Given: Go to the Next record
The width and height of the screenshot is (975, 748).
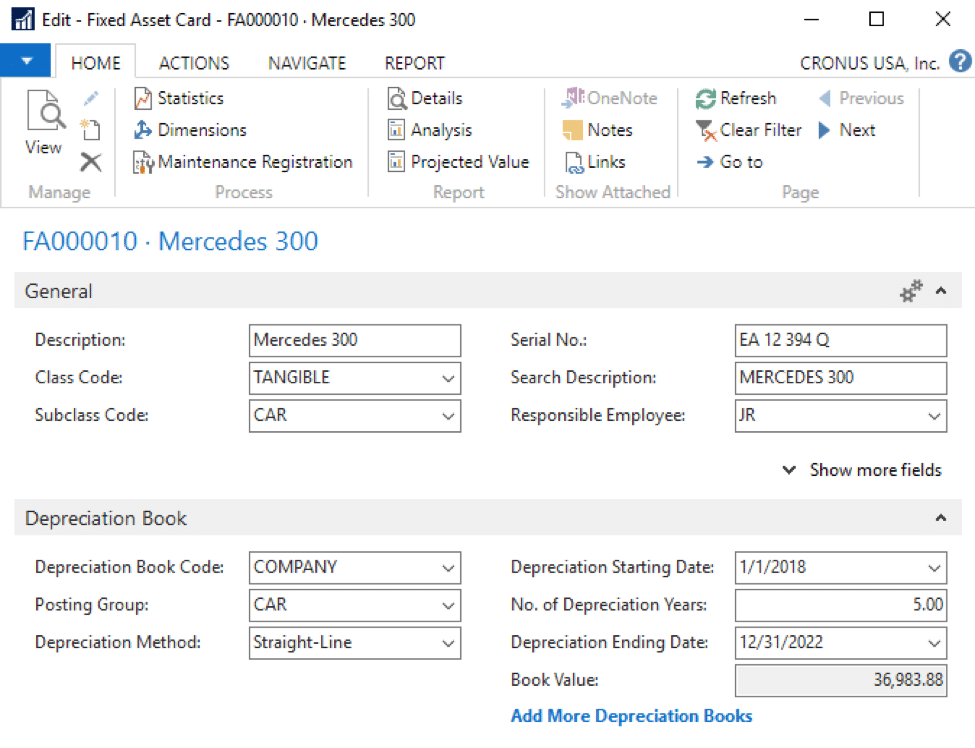Looking at the screenshot, I should coord(847,130).
